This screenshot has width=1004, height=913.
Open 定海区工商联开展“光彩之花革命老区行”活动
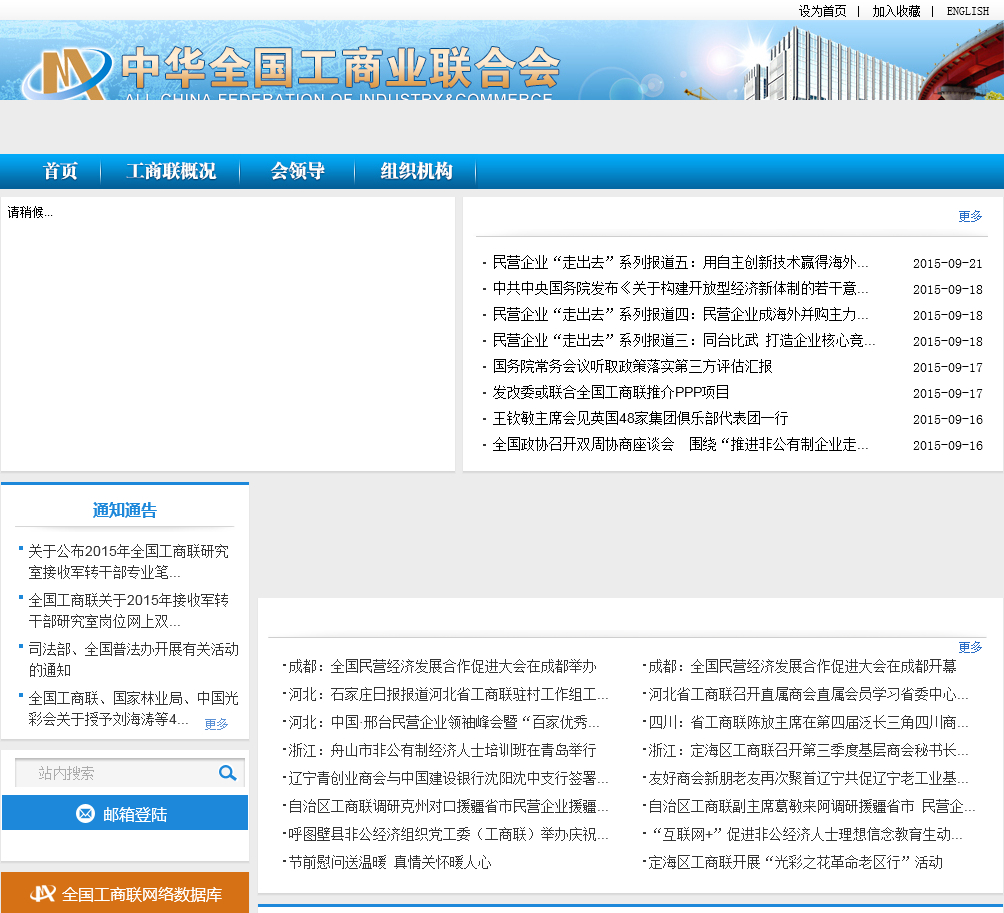tap(795, 862)
